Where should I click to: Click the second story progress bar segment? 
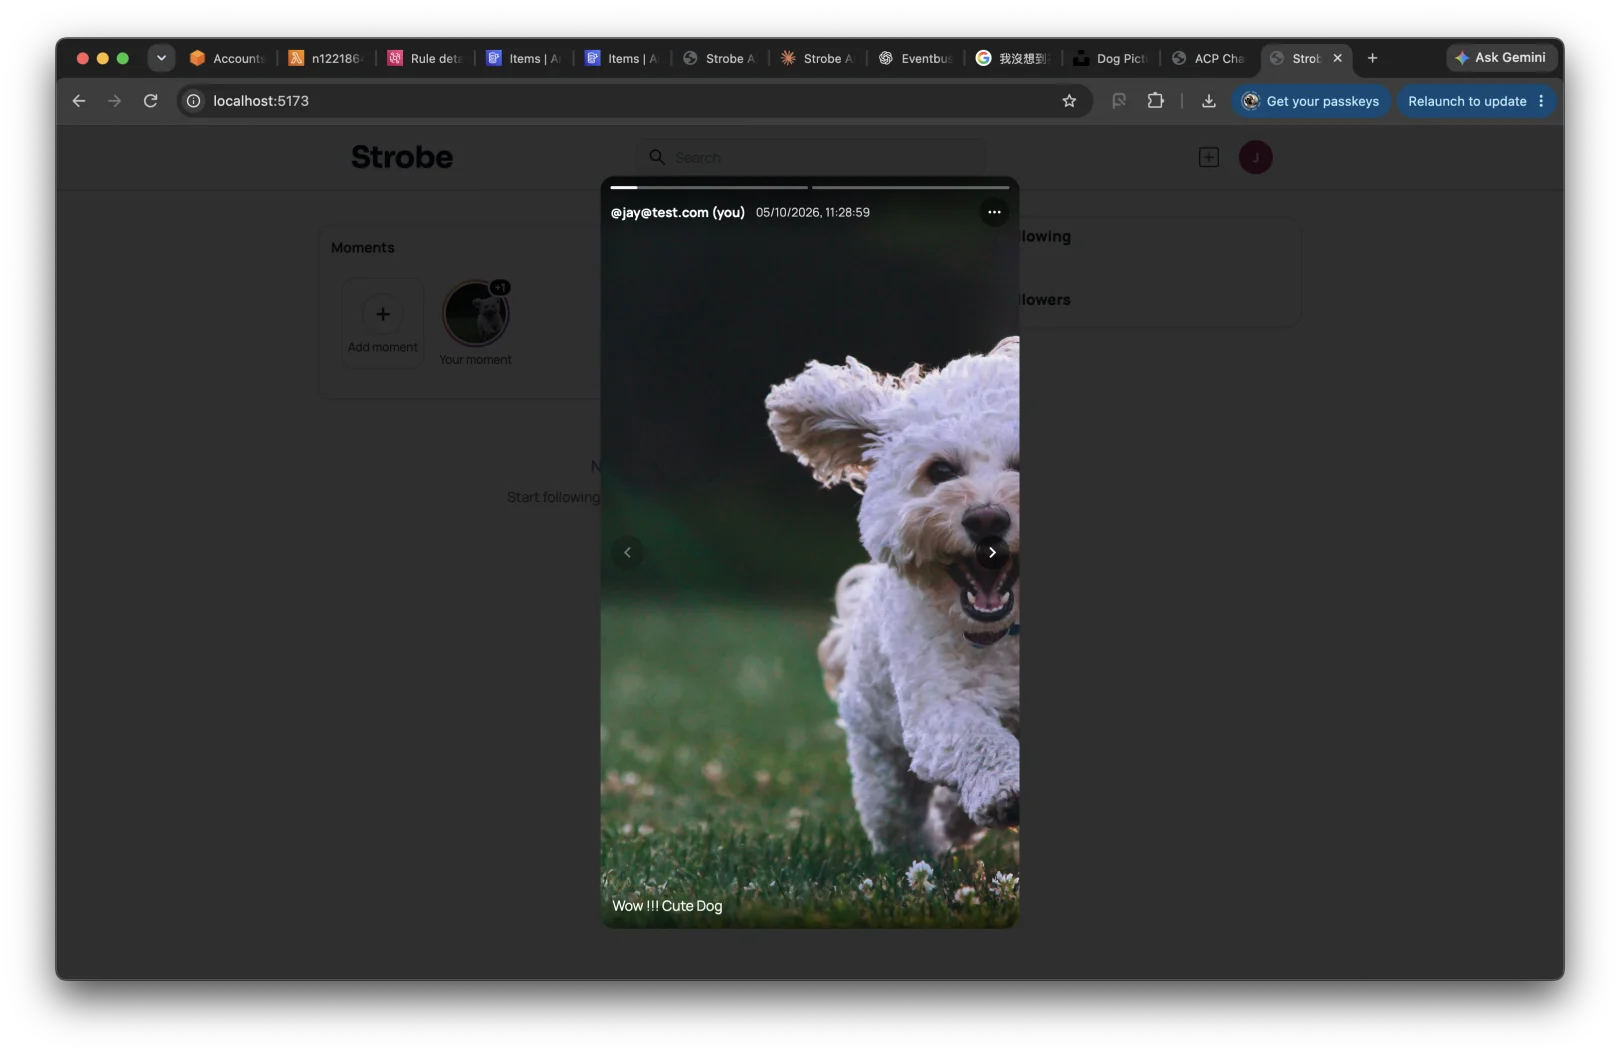pos(910,187)
